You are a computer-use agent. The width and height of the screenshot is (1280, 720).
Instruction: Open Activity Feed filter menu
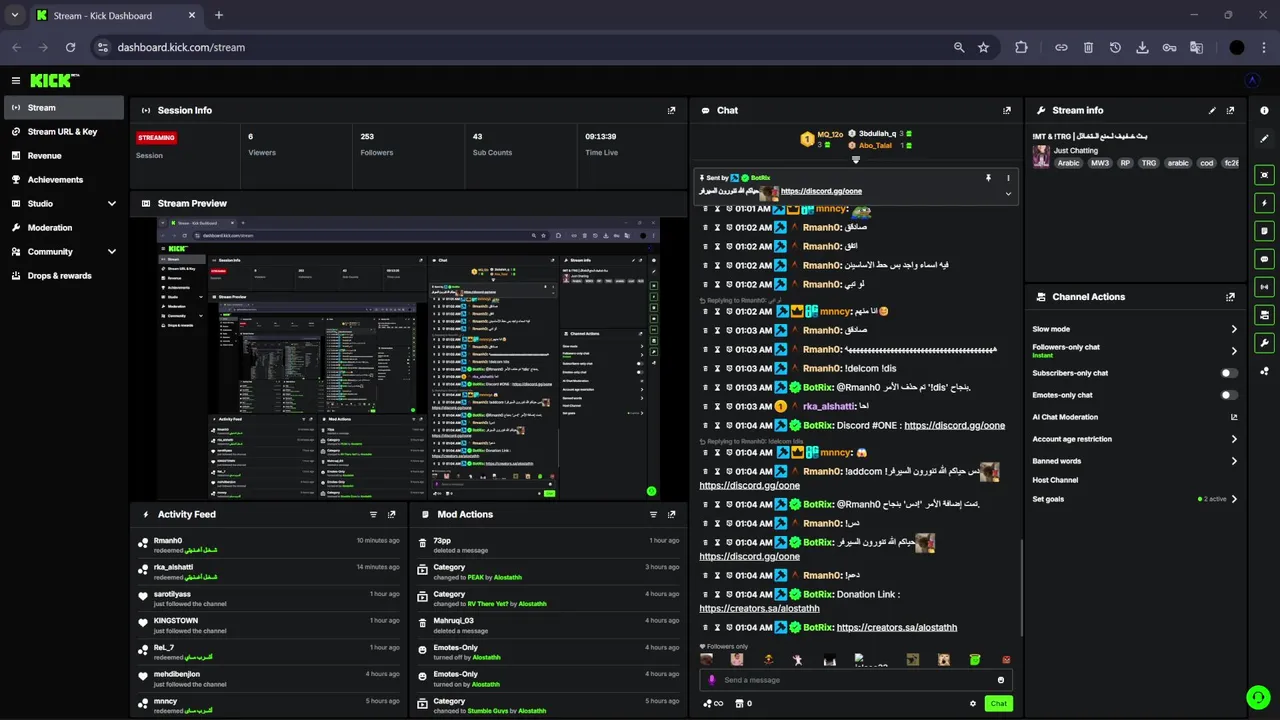[x=373, y=514]
